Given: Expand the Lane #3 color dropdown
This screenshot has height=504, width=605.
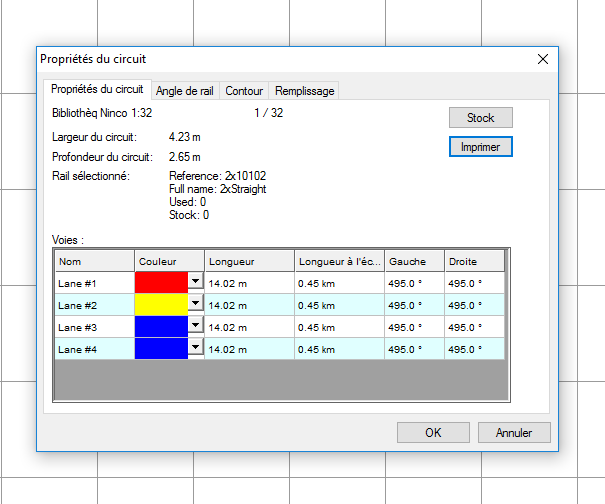Looking at the screenshot, I should (195, 326).
